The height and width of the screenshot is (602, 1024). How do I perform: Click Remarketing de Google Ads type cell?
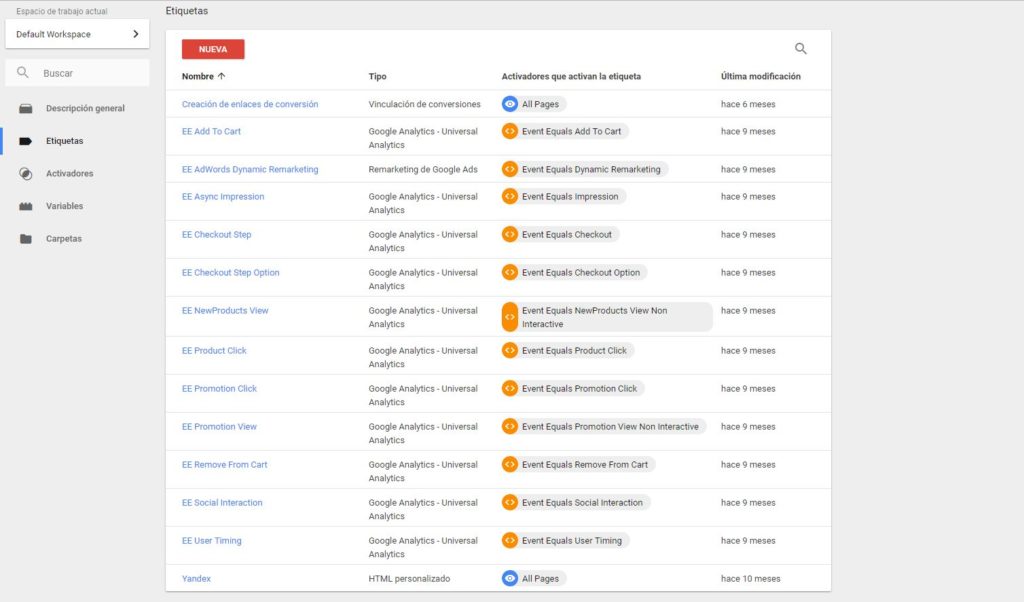point(423,169)
